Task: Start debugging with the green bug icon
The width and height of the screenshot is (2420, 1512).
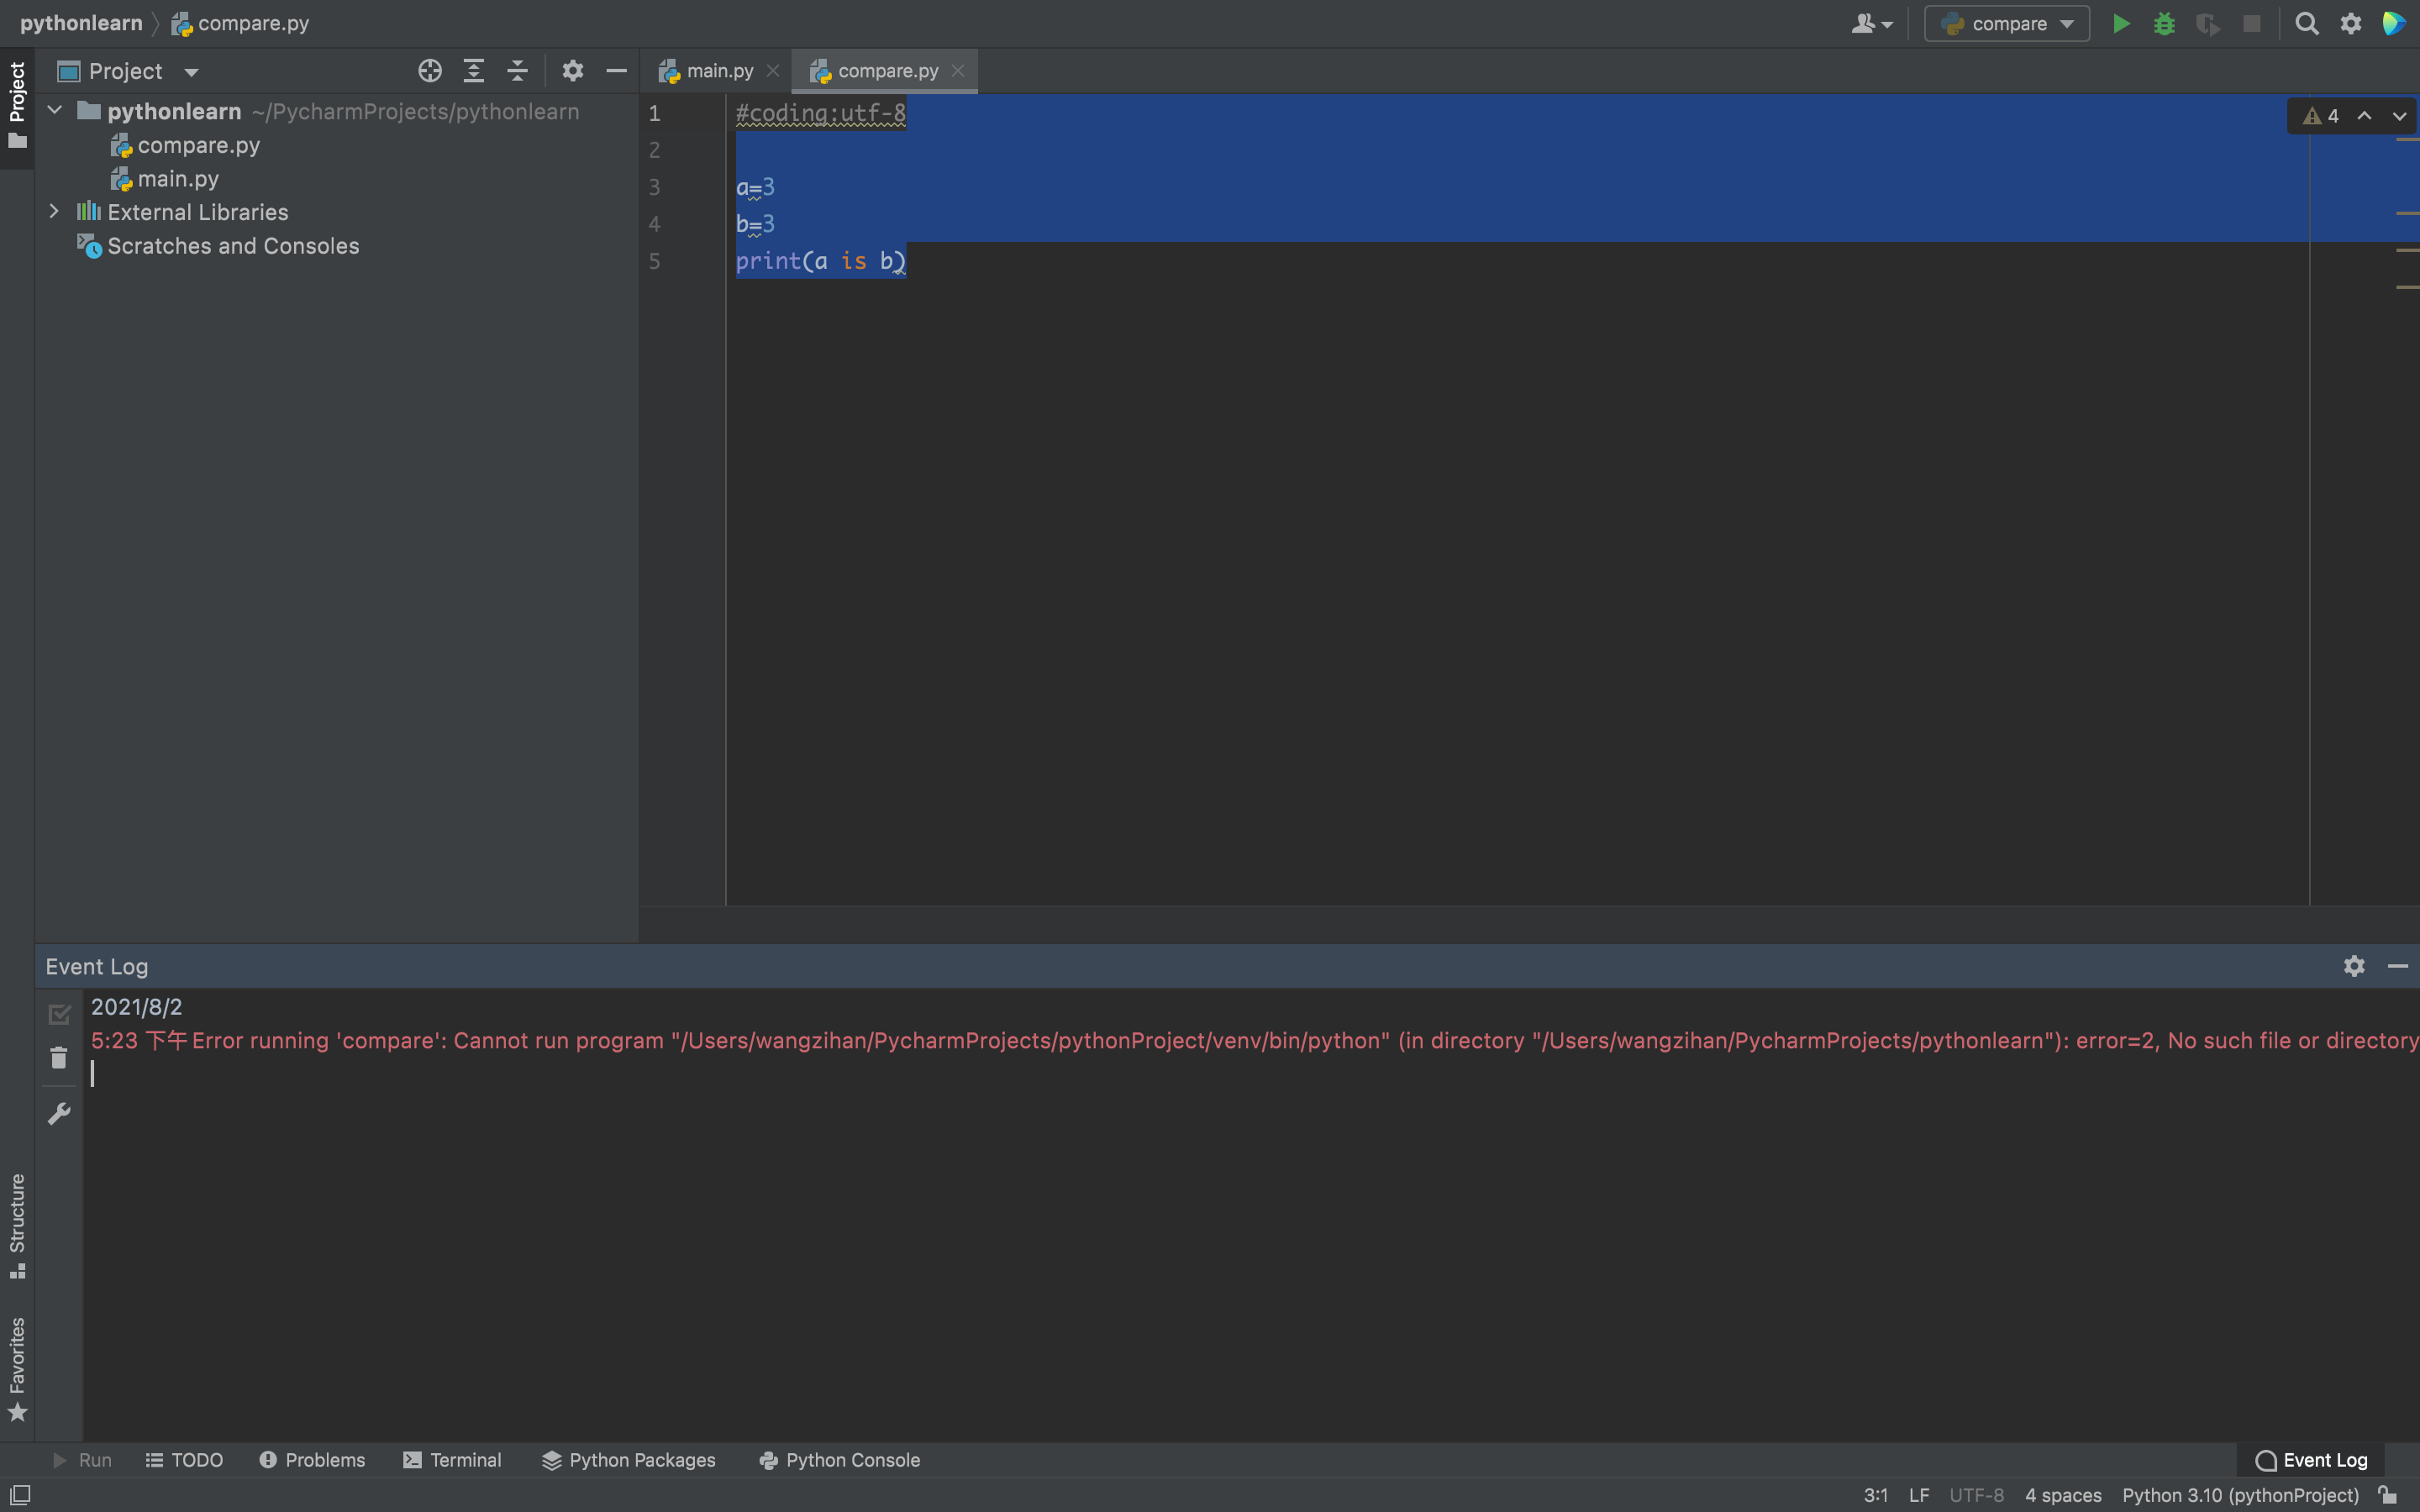Action: (x=2164, y=24)
